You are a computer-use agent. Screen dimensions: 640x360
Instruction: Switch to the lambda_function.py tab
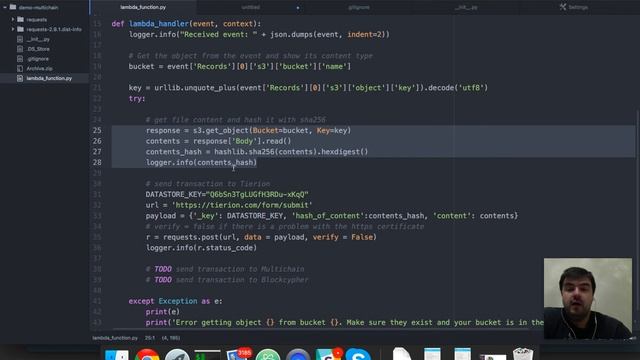pyautogui.click(x=143, y=7)
